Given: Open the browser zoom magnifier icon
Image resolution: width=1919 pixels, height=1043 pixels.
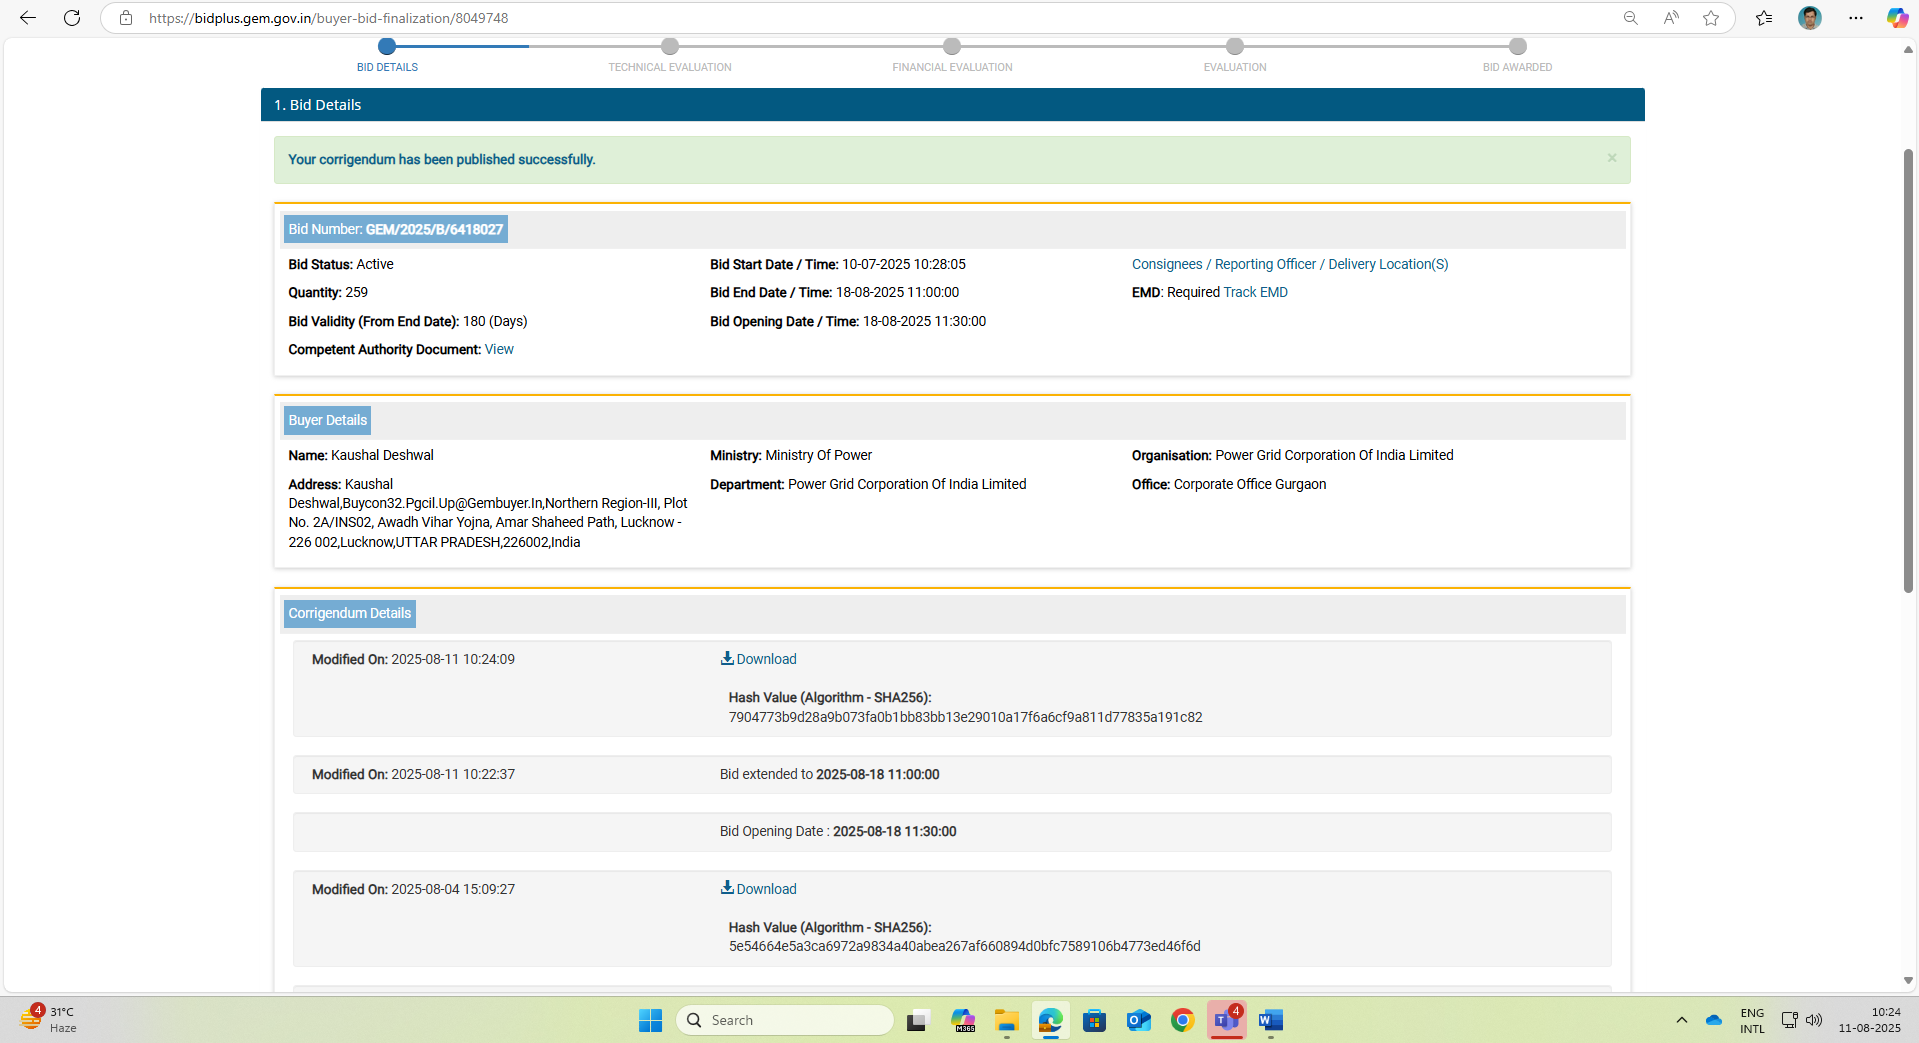Looking at the screenshot, I should (1630, 18).
